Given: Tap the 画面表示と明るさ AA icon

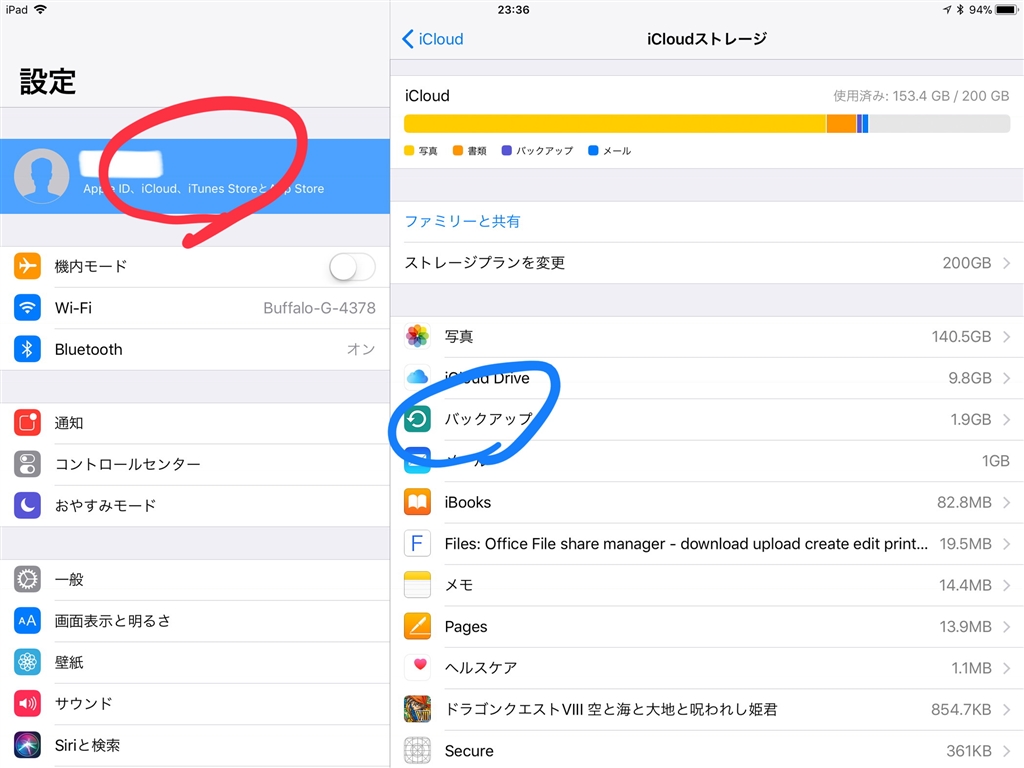Looking at the screenshot, I should click(x=27, y=620).
